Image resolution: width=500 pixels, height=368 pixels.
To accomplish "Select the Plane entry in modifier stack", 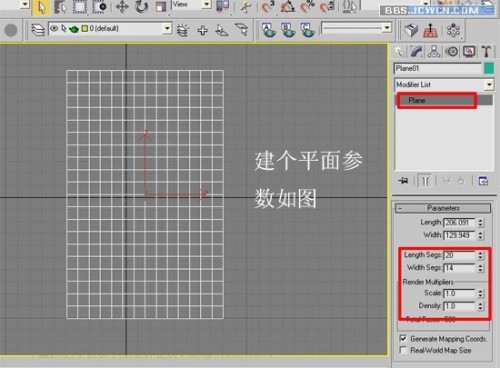I will 444,100.
